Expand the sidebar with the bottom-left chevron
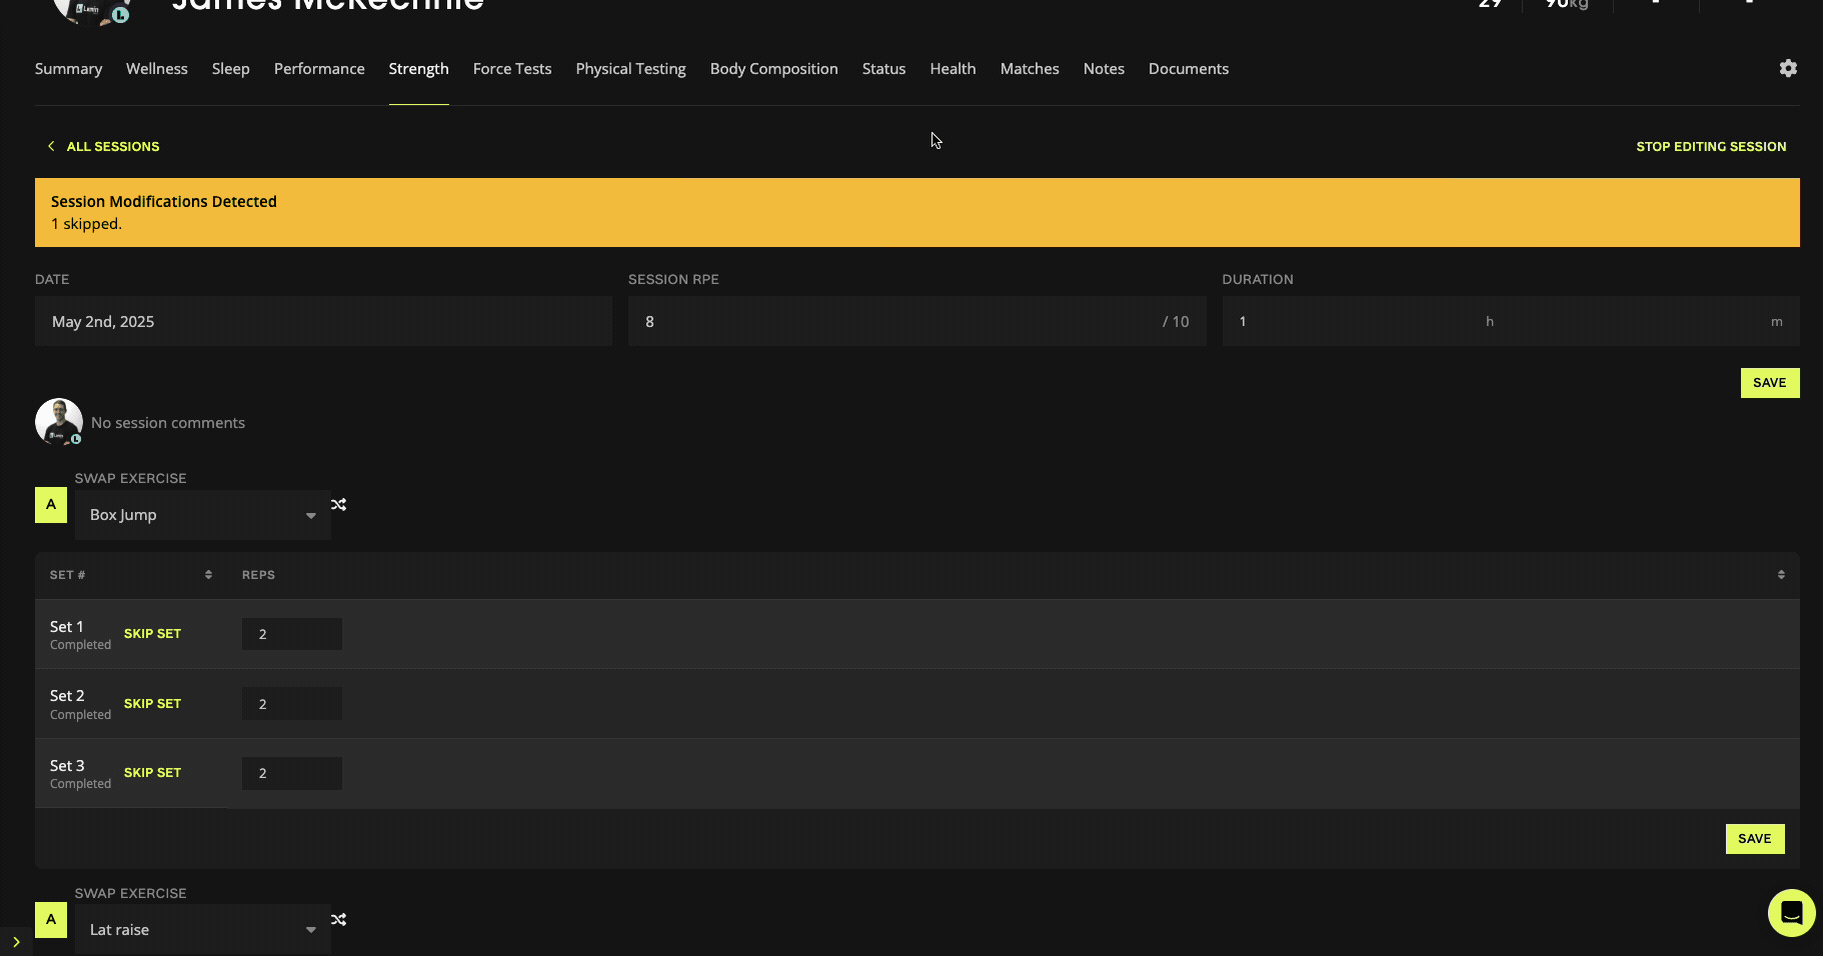The image size is (1823, 956). 16,942
